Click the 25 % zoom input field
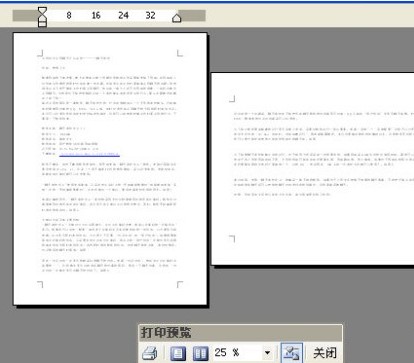The height and width of the screenshot is (363, 414). (237, 353)
